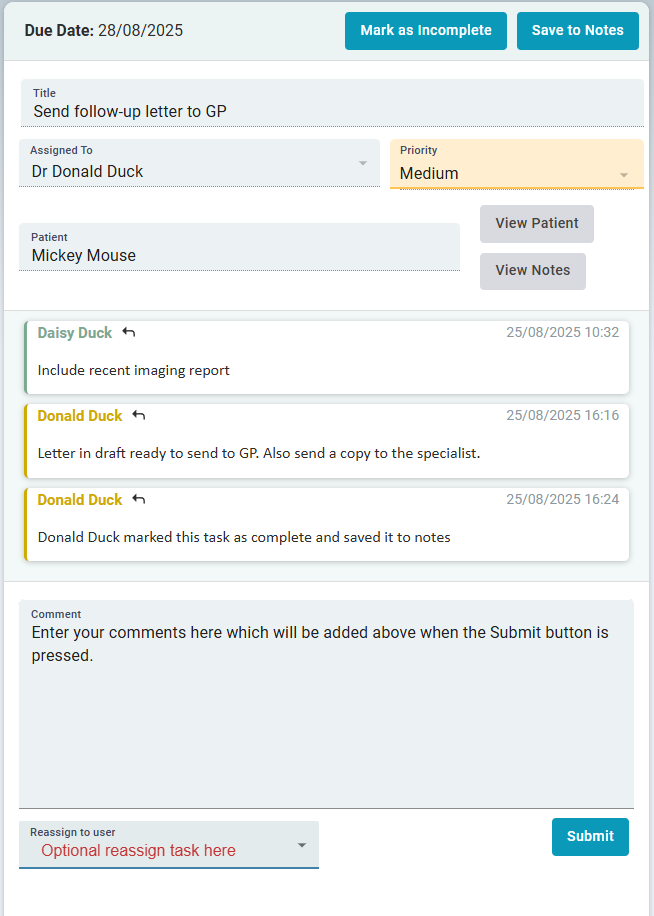This screenshot has height=916, width=654.
Task: Click the Mark as Incomplete button
Action: coord(425,31)
